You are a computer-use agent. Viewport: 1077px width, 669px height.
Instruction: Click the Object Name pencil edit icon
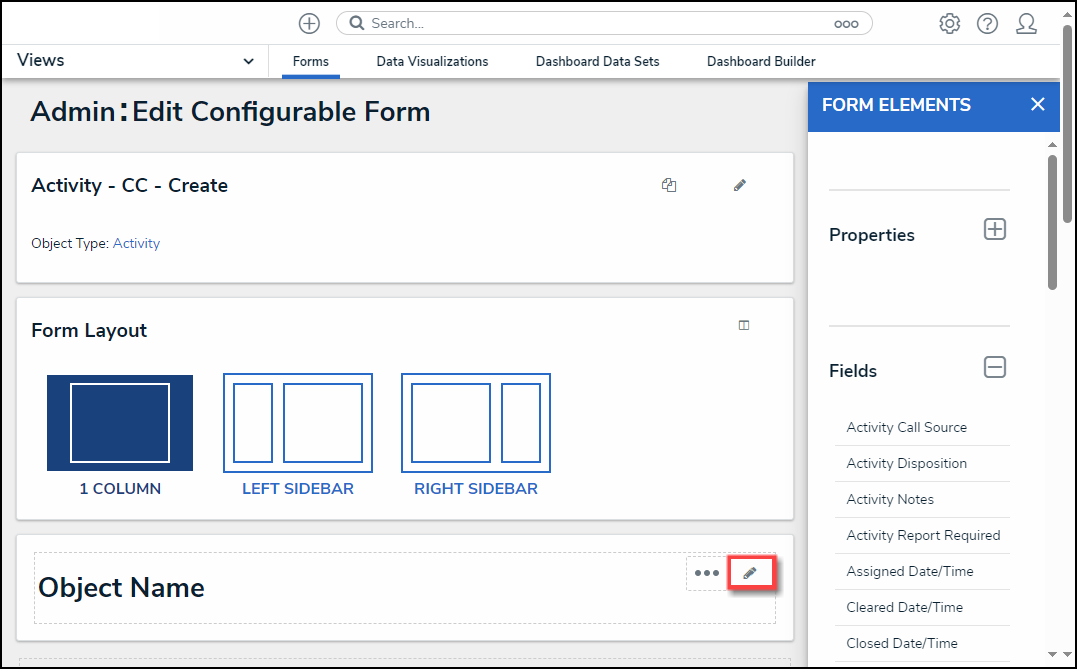click(x=751, y=573)
